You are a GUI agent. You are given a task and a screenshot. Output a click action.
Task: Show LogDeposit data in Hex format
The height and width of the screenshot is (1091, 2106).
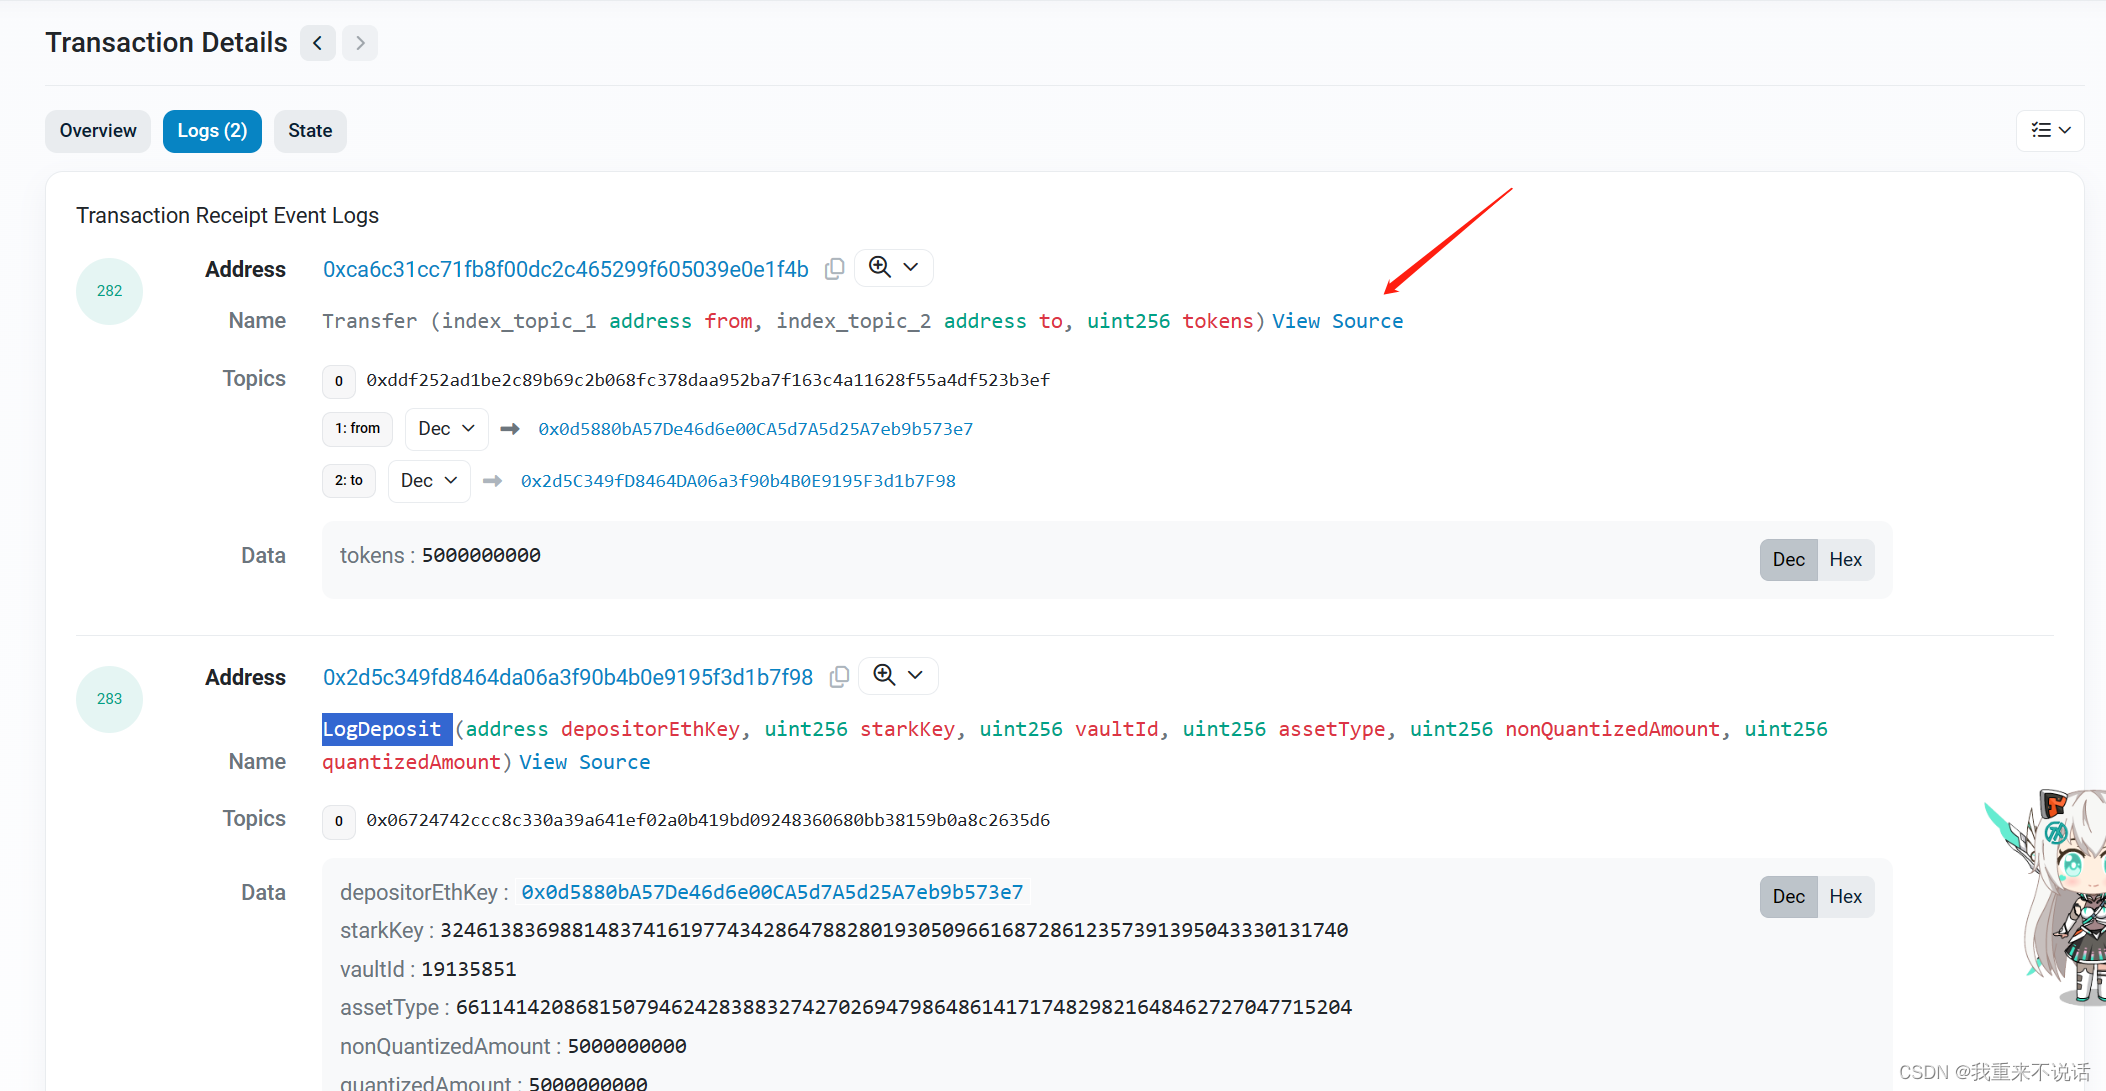1845,897
